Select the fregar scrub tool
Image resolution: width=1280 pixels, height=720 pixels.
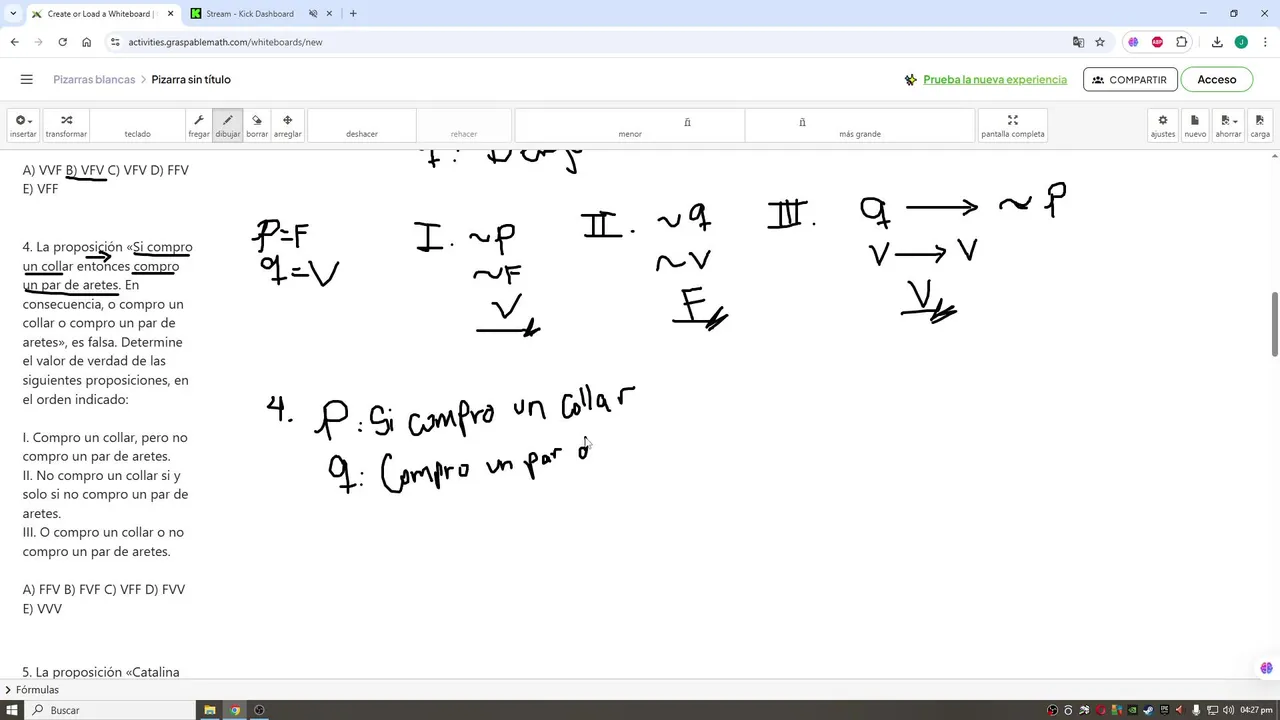click(x=199, y=126)
